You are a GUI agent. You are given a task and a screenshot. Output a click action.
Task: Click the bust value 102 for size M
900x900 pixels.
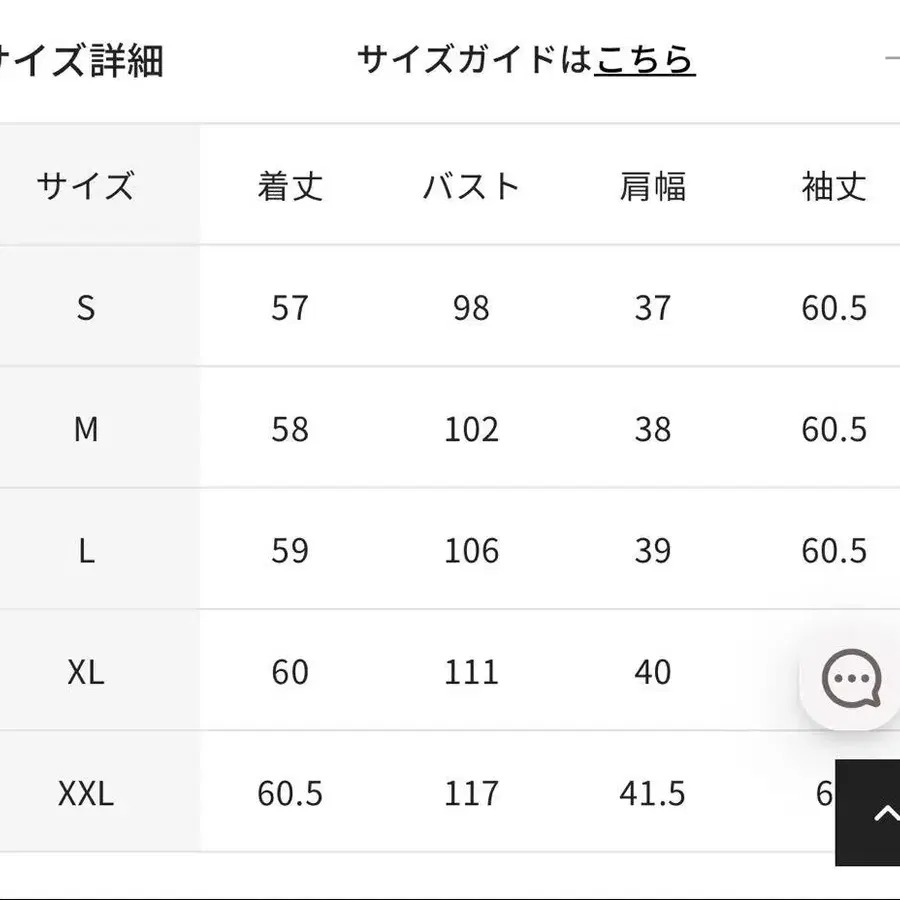coord(469,429)
